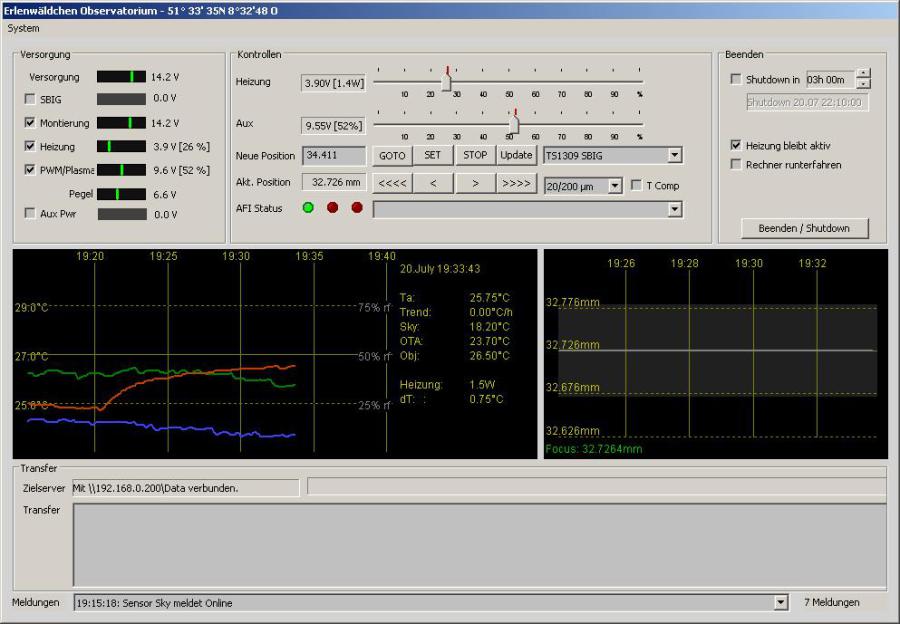Screen dimensions: 900x624
Task: Click the Pegel level indicator bar
Action: [121, 194]
